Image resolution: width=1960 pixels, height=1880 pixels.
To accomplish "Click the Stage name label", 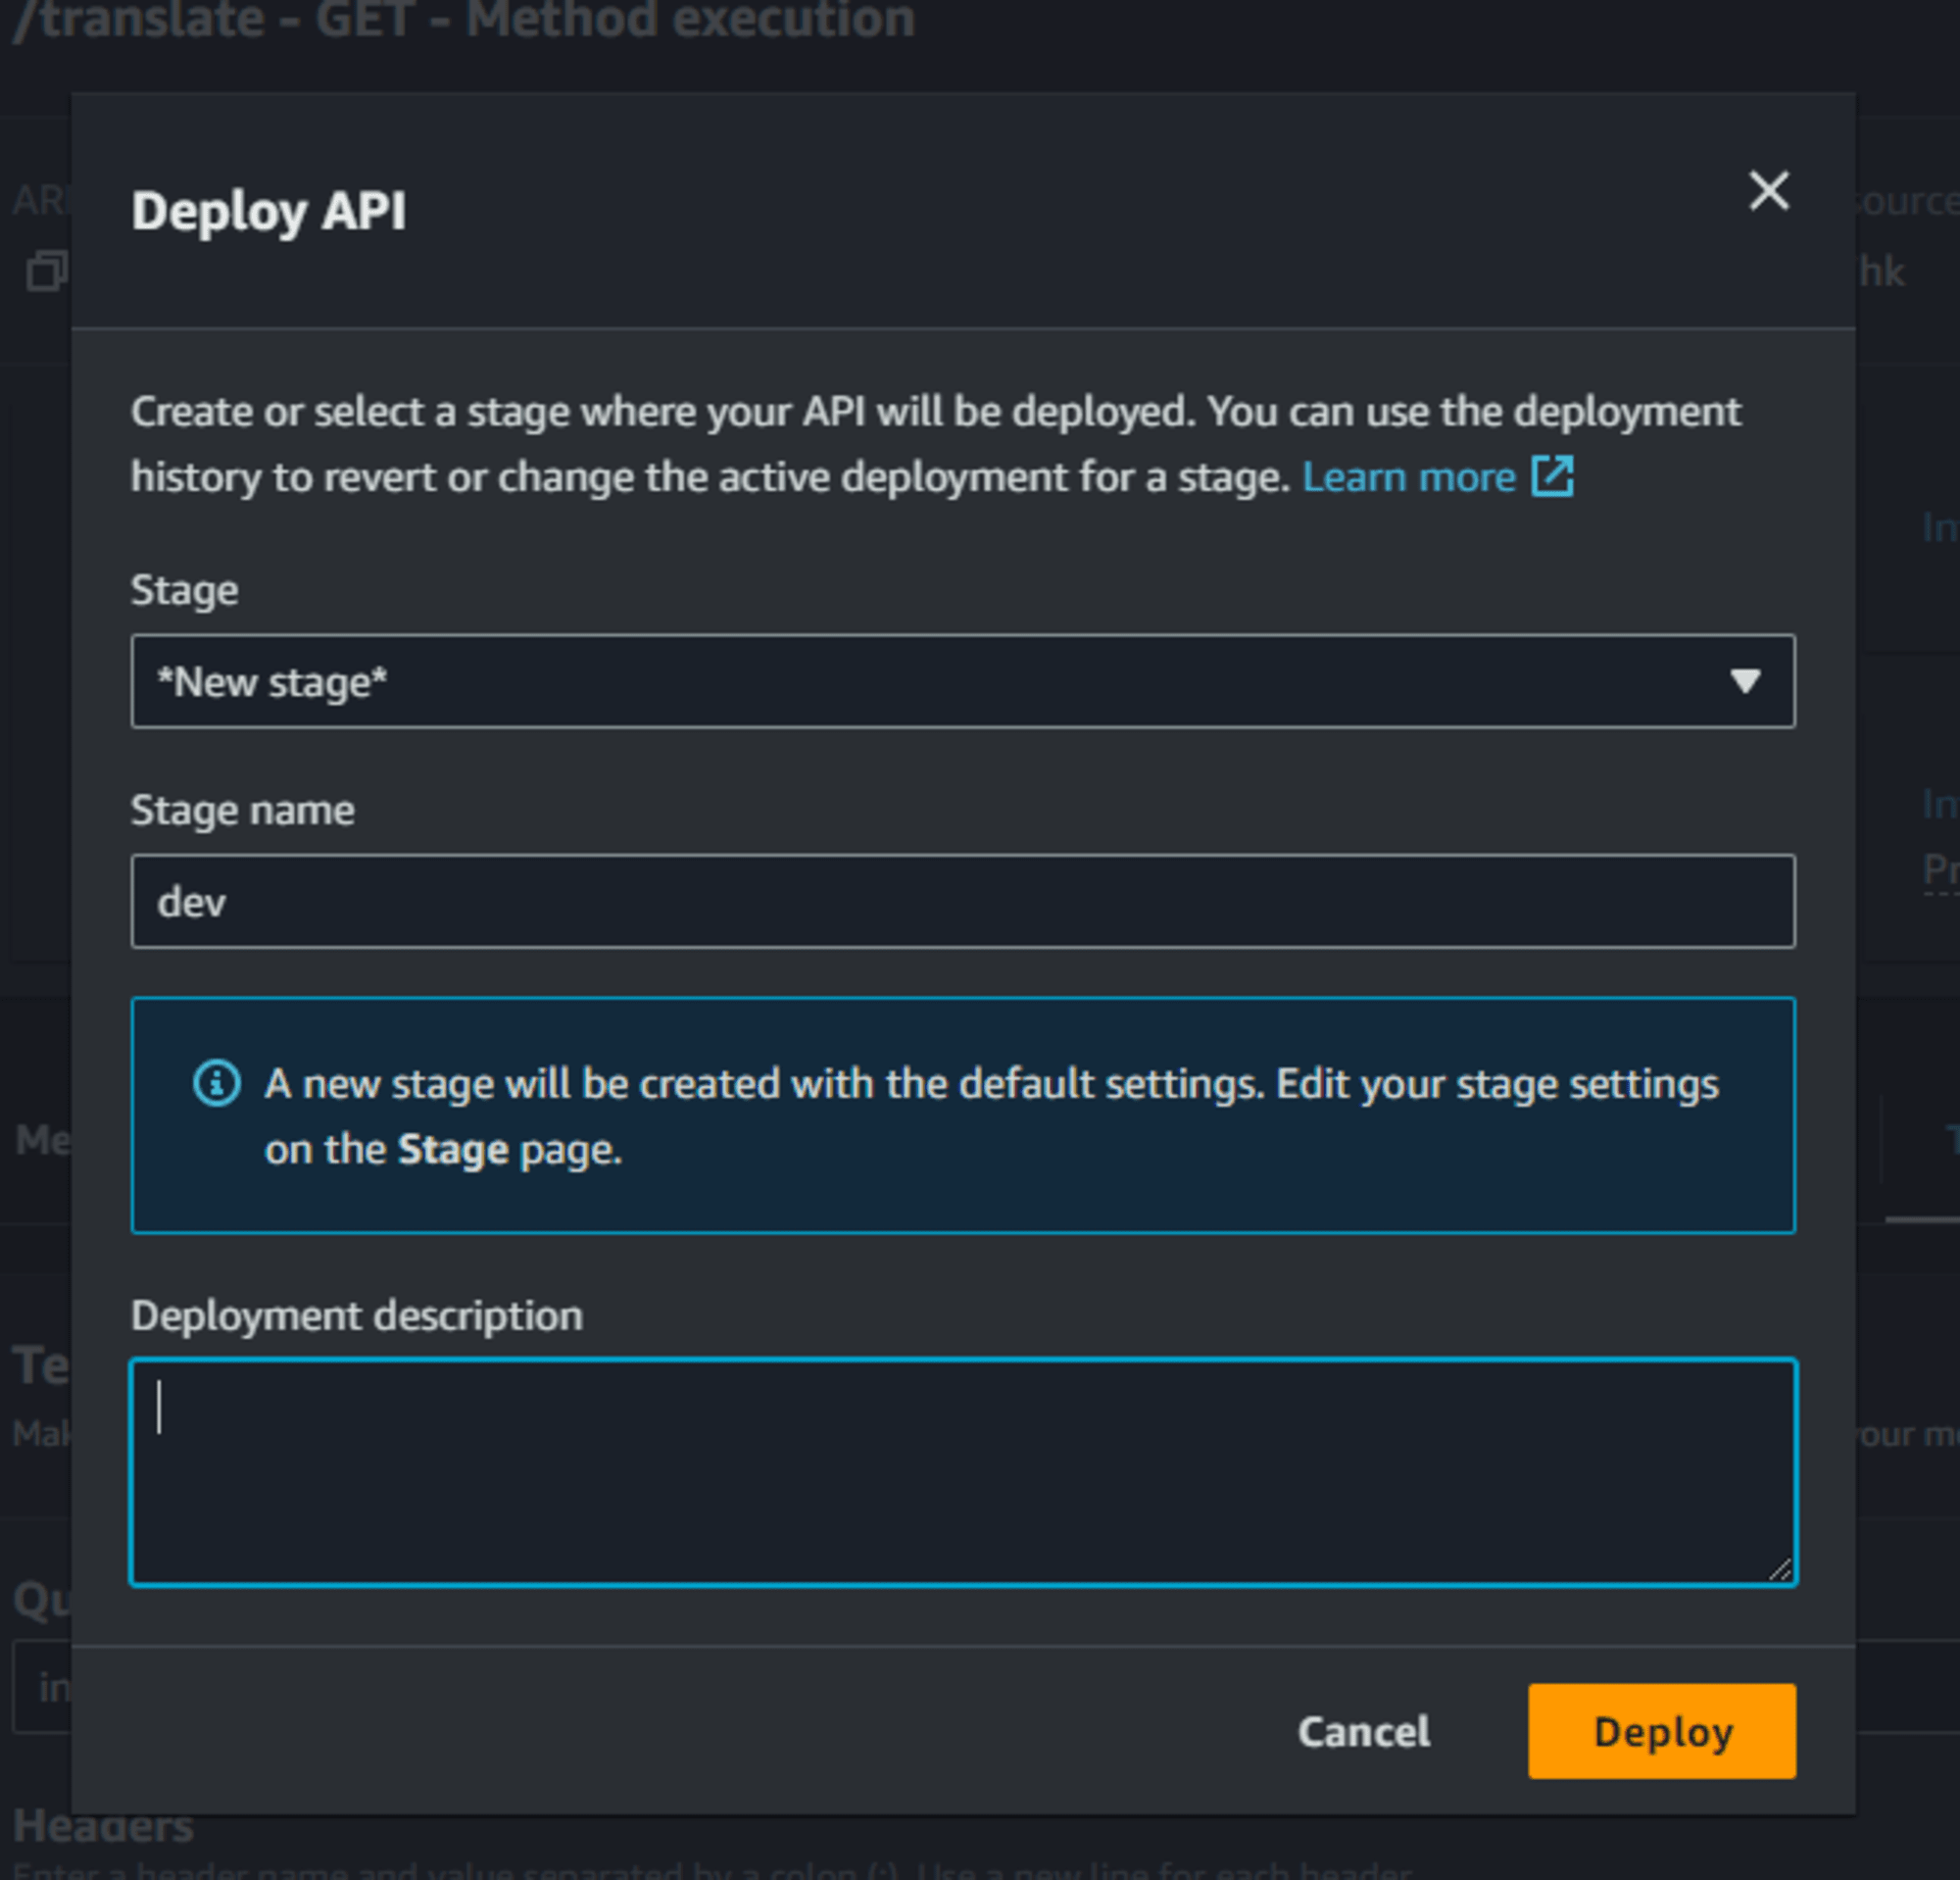I will [x=243, y=810].
